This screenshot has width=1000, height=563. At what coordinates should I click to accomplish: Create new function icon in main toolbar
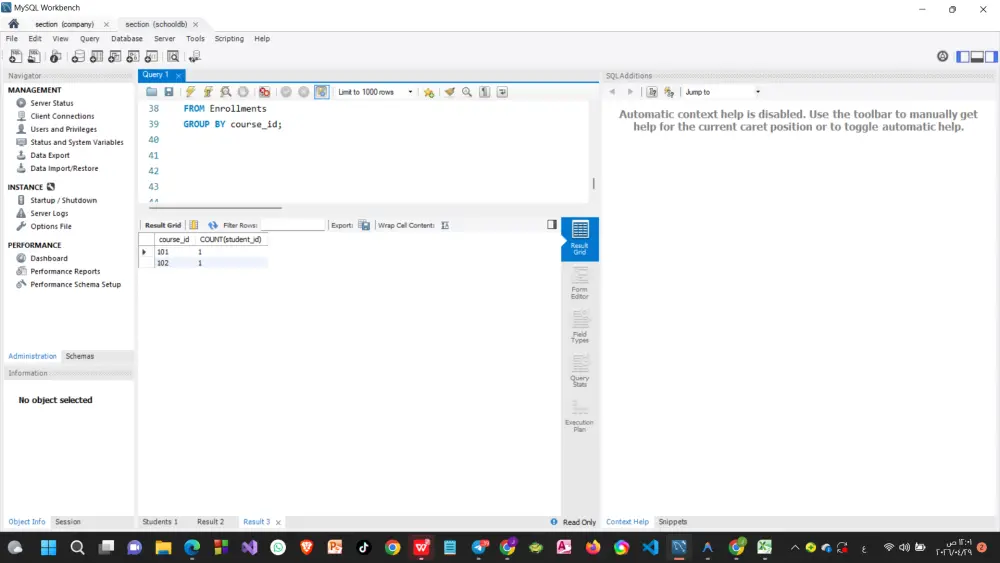pyautogui.click(x=151, y=57)
